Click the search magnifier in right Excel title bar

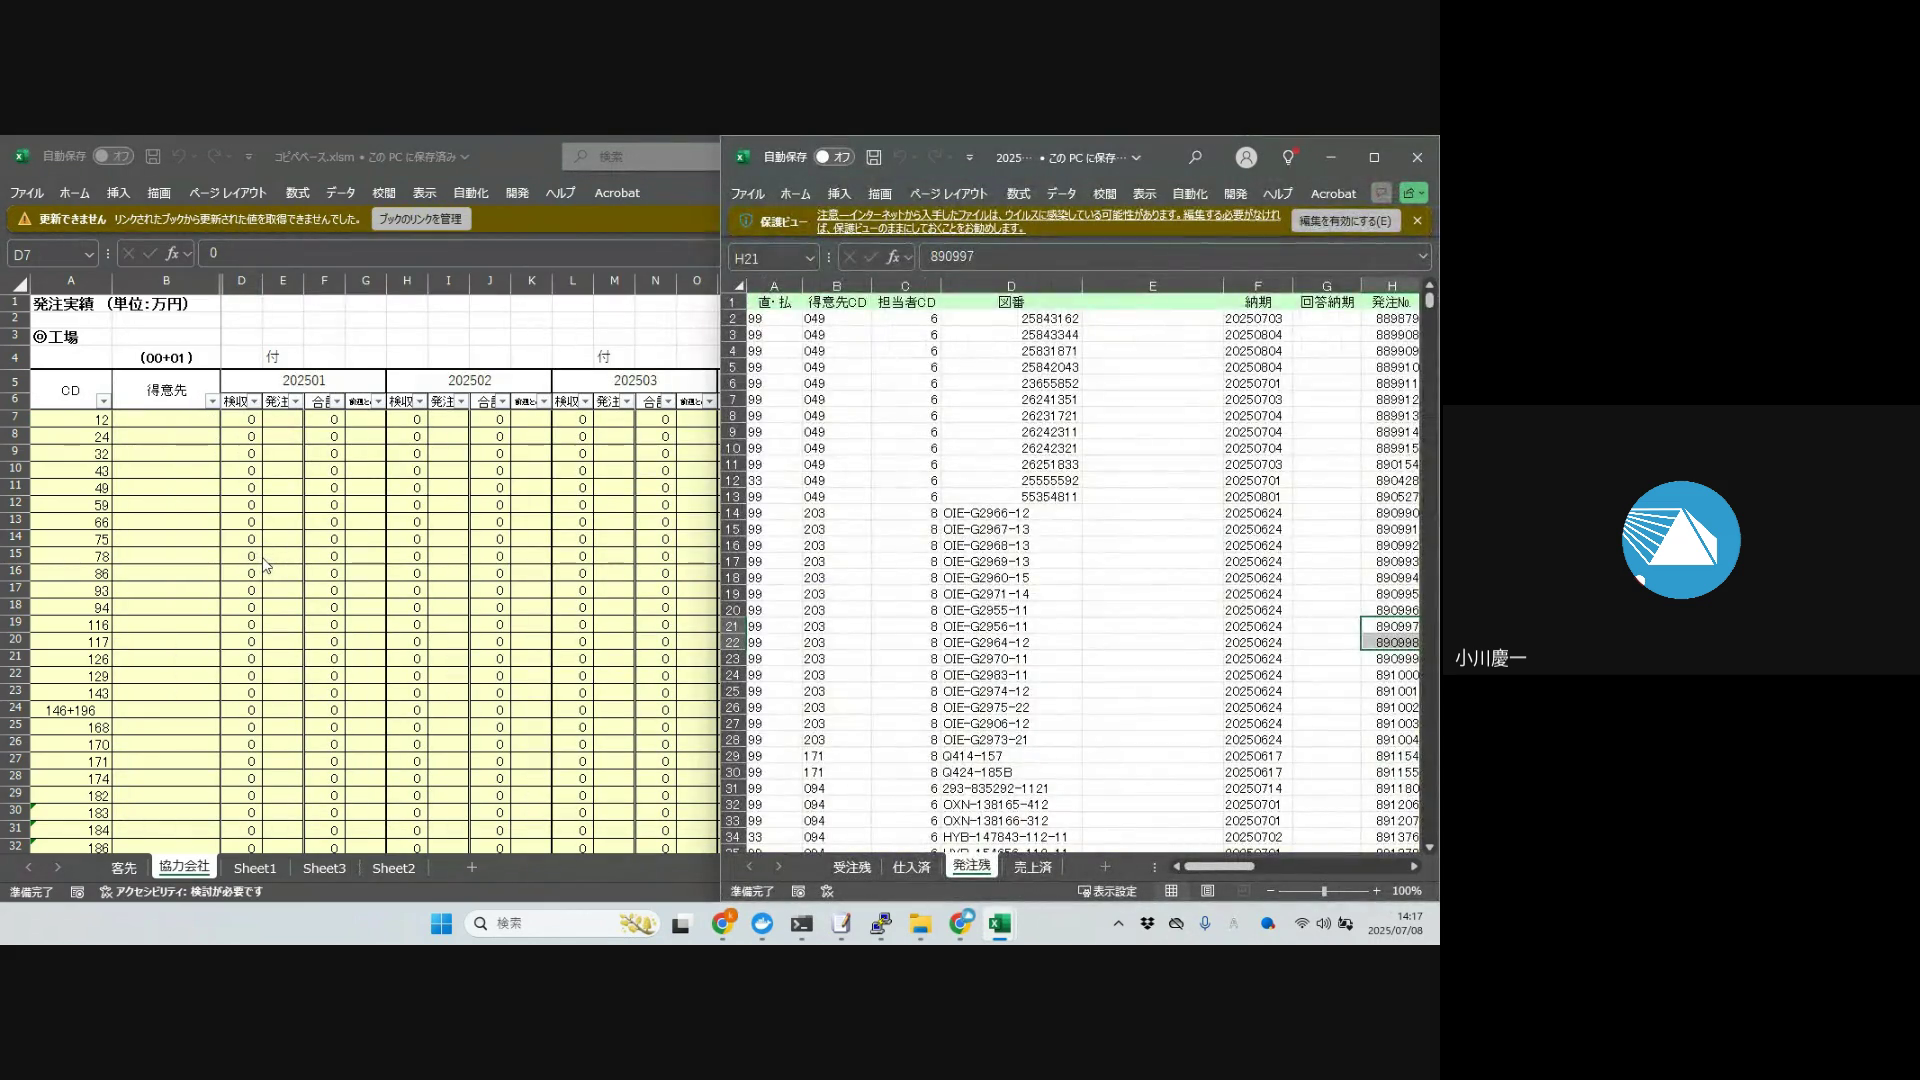point(1195,157)
